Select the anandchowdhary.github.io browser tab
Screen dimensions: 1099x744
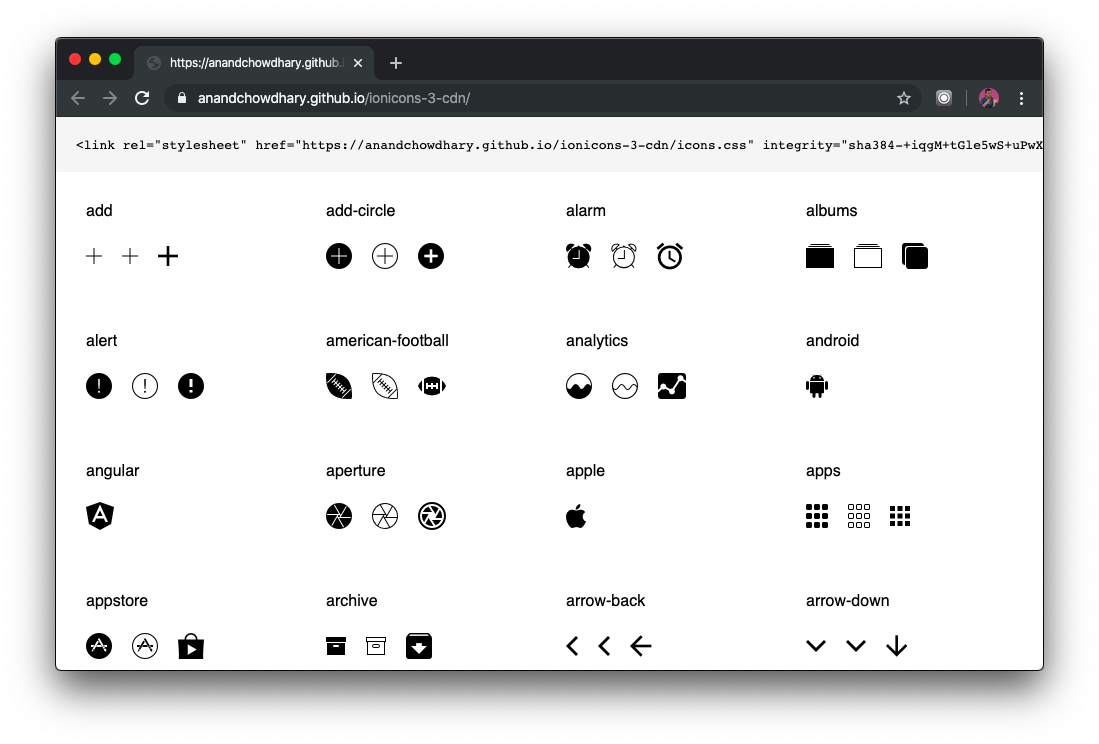click(254, 63)
